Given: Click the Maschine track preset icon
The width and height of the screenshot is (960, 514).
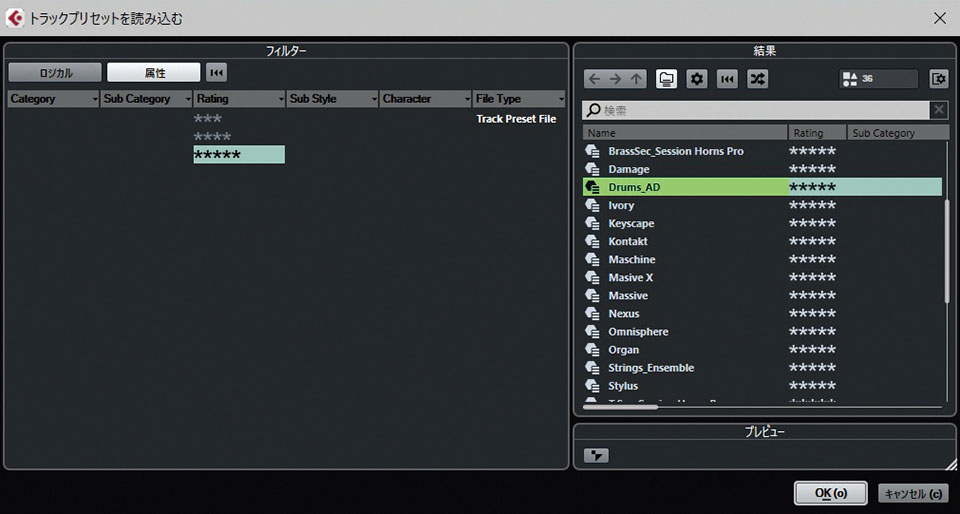Looking at the screenshot, I should 592,259.
